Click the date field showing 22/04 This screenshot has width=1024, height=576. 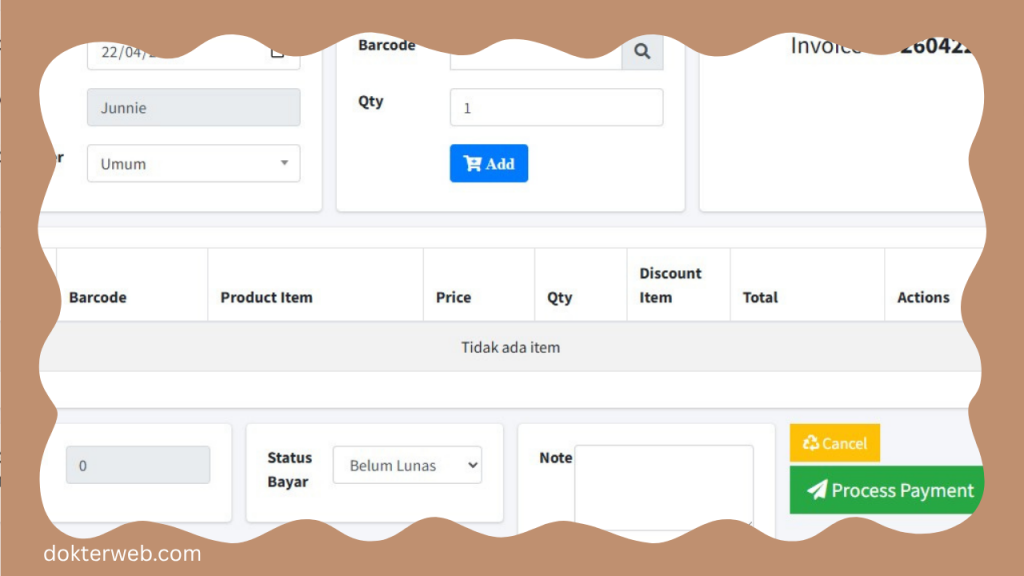point(170,54)
